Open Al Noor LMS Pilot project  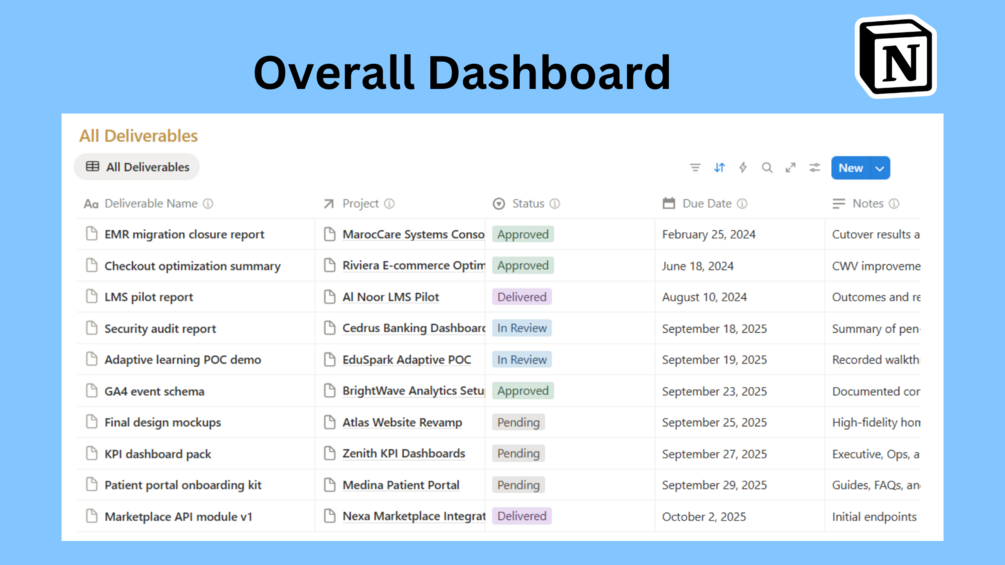click(x=390, y=297)
